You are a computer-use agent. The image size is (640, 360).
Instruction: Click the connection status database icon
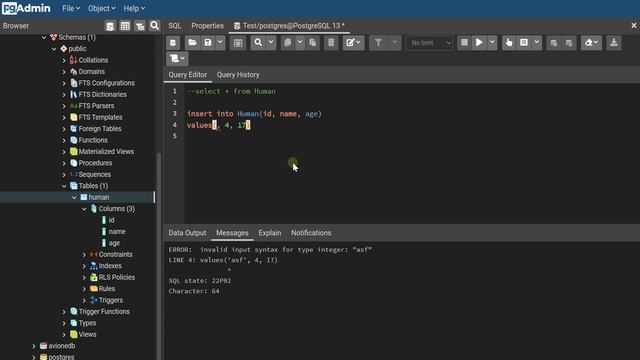click(x=173, y=43)
